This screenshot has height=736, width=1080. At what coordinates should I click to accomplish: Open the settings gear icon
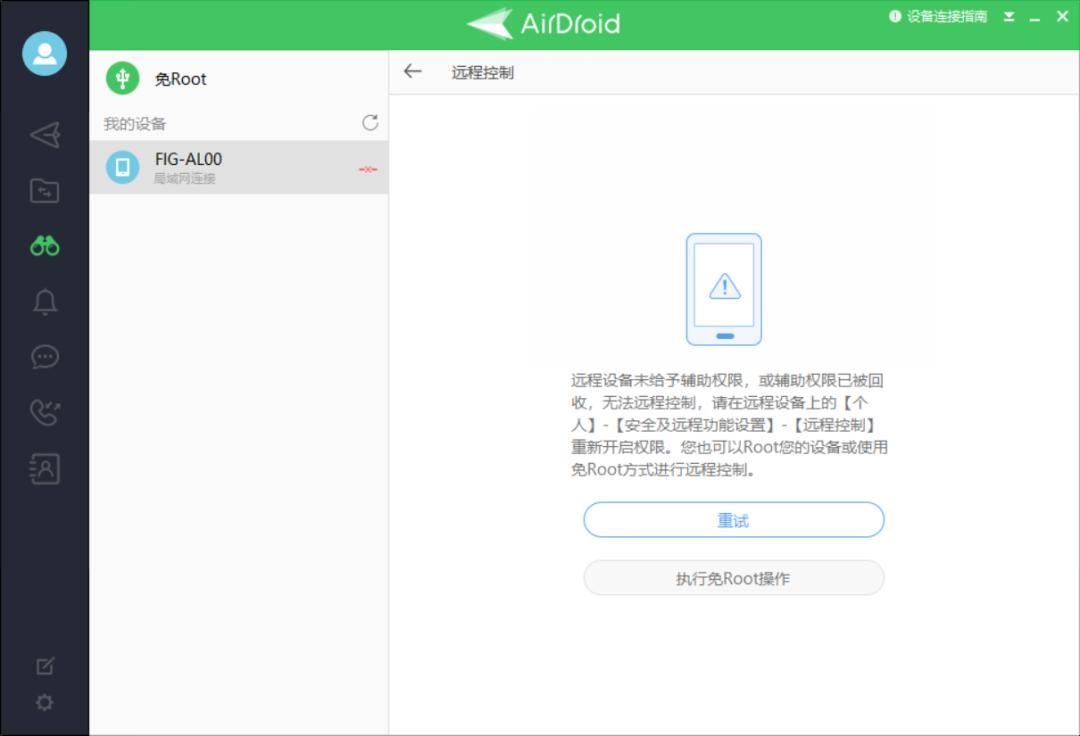click(x=43, y=702)
